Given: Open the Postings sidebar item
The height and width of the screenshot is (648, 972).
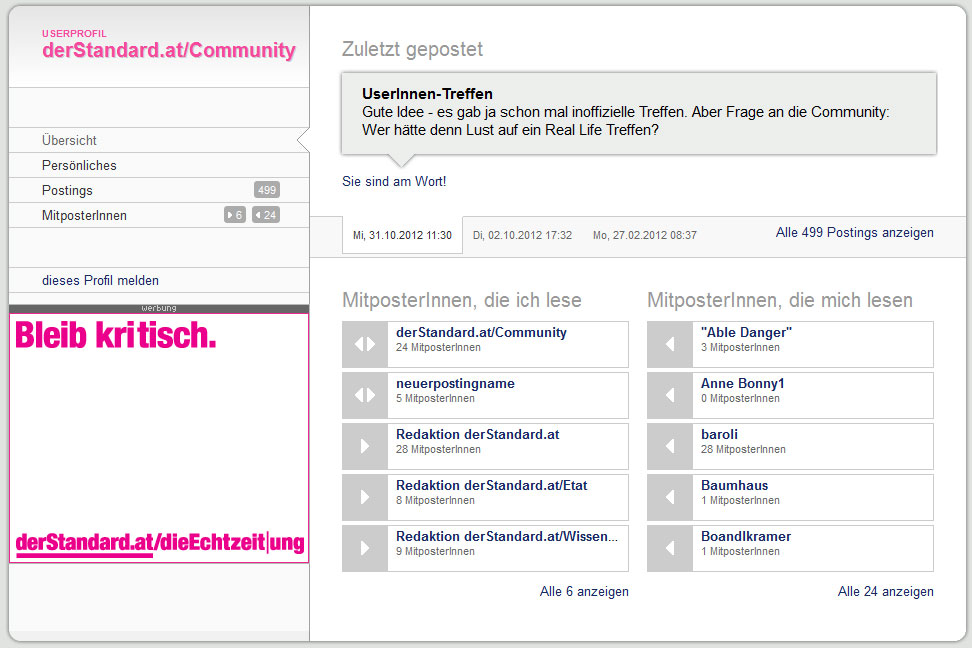Looking at the screenshot, I should tap(159, 190).
